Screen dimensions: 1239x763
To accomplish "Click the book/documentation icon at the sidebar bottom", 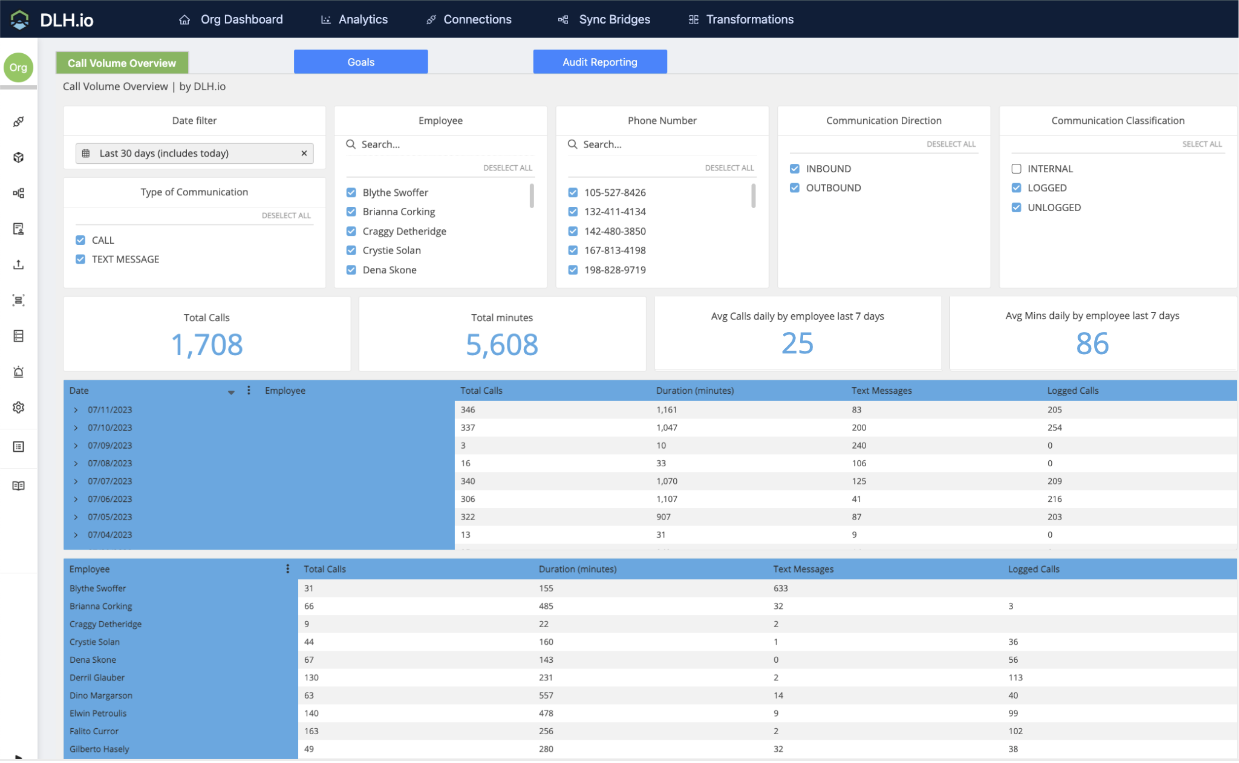I will [x=18, y=485].
